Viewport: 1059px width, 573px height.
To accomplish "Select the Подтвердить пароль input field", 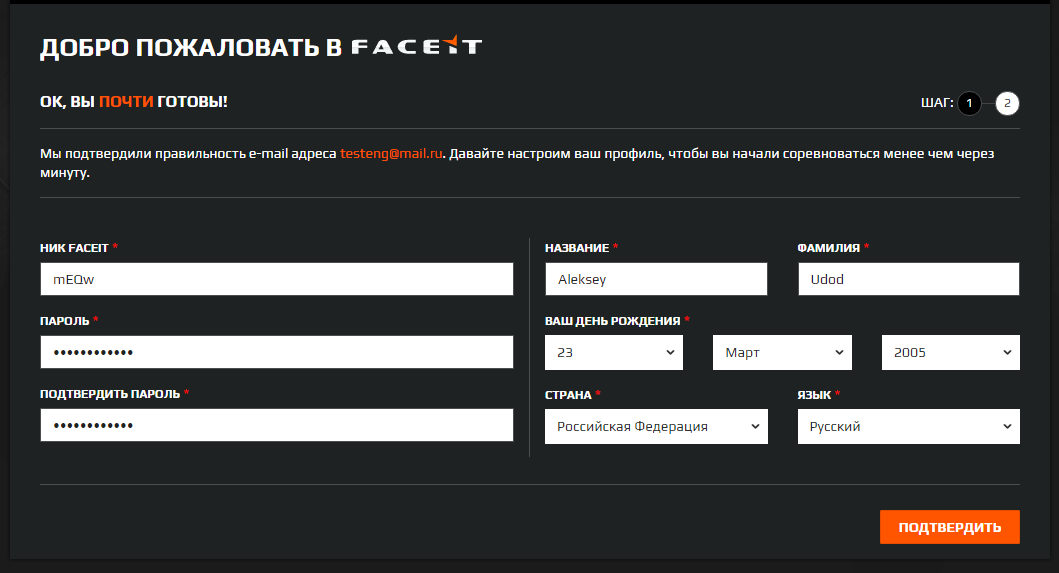I will tap(276, 426).
